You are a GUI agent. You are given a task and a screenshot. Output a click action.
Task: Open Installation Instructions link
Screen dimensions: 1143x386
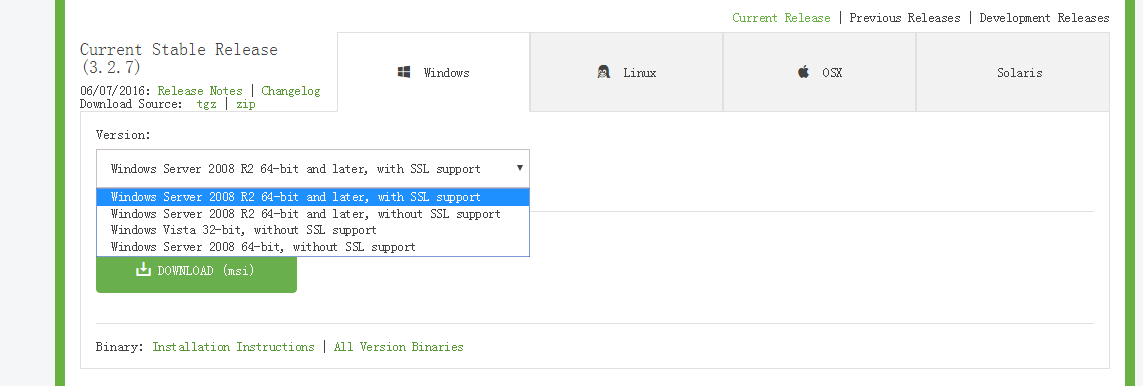coord(233,347)
